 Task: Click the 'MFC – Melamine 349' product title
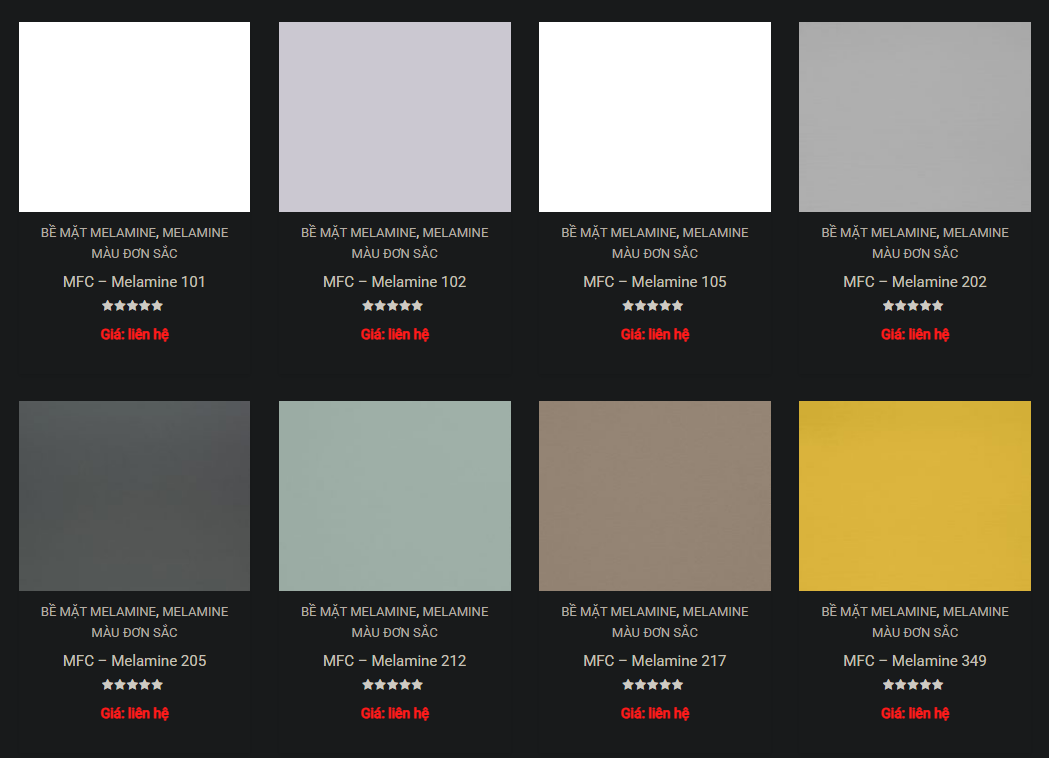pos(914,661)
